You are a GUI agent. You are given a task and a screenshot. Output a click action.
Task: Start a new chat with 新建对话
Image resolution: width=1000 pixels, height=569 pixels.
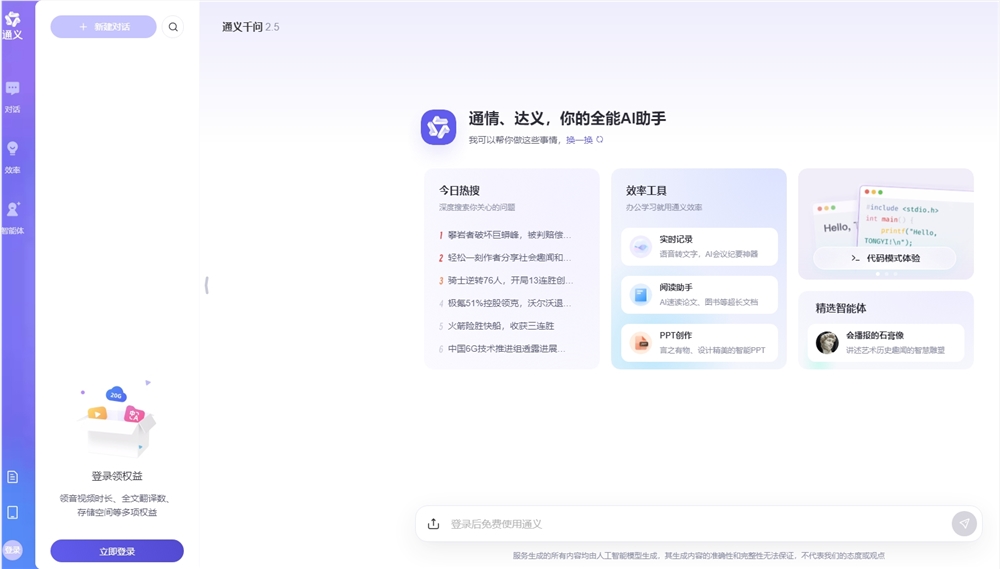pos(103,27)
